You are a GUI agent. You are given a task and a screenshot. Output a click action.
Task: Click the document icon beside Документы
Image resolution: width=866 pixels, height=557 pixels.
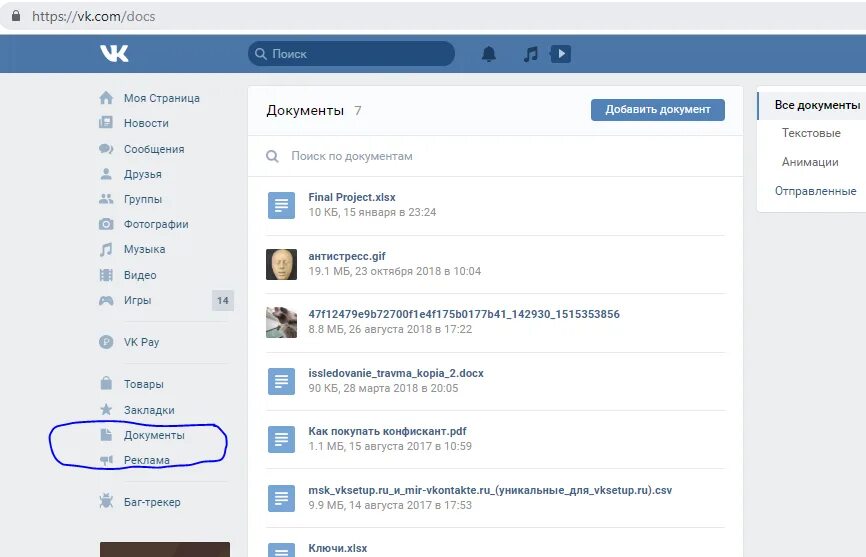coord(106,434)
